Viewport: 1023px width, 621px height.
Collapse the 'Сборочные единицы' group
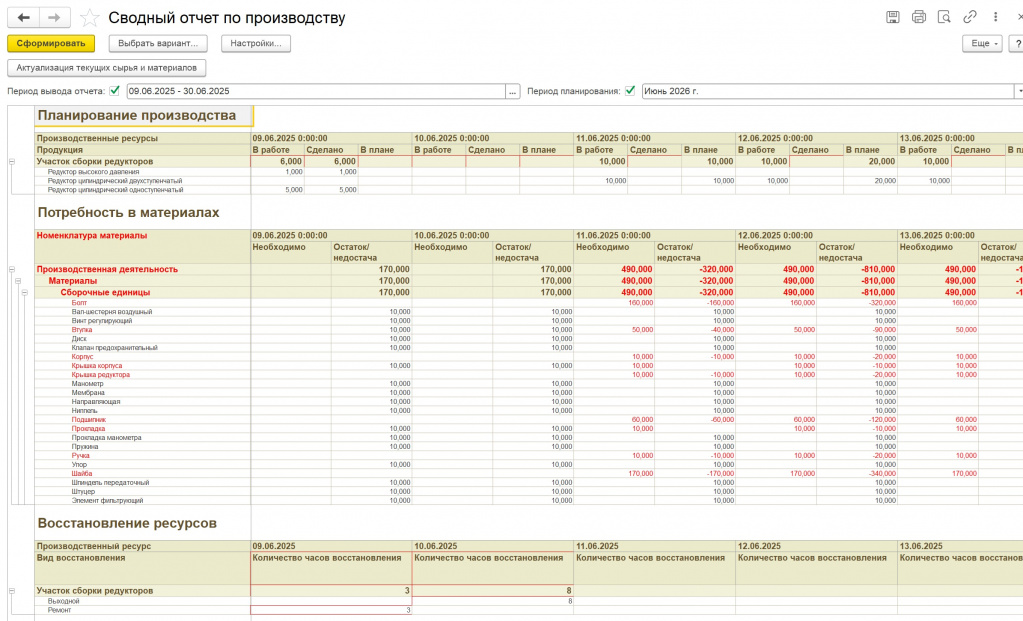pyautogui.click(x=24, y=292)
